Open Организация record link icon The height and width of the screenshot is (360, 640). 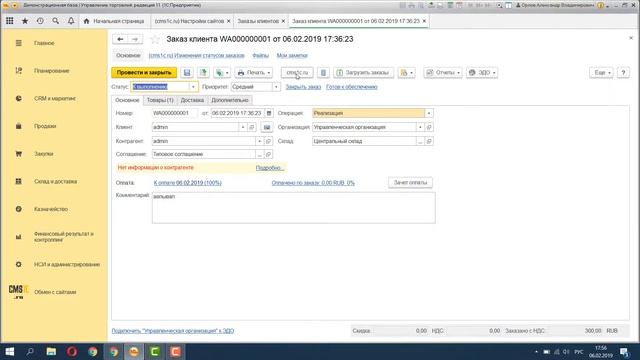(x=429, y=127)
